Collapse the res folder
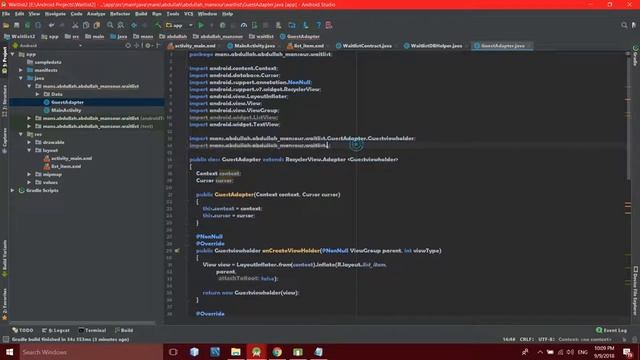Viewport: 640px width, 360px height. click(21, 134)
